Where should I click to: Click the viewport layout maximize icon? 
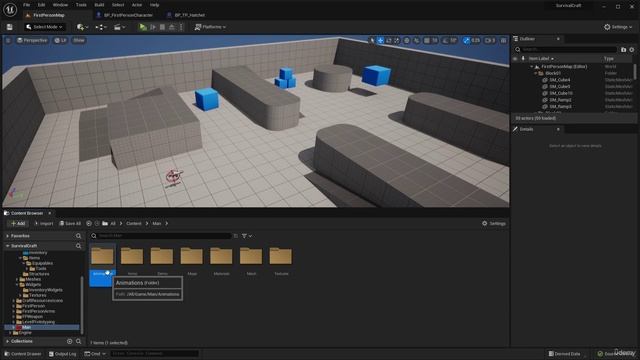click(504, 40)
